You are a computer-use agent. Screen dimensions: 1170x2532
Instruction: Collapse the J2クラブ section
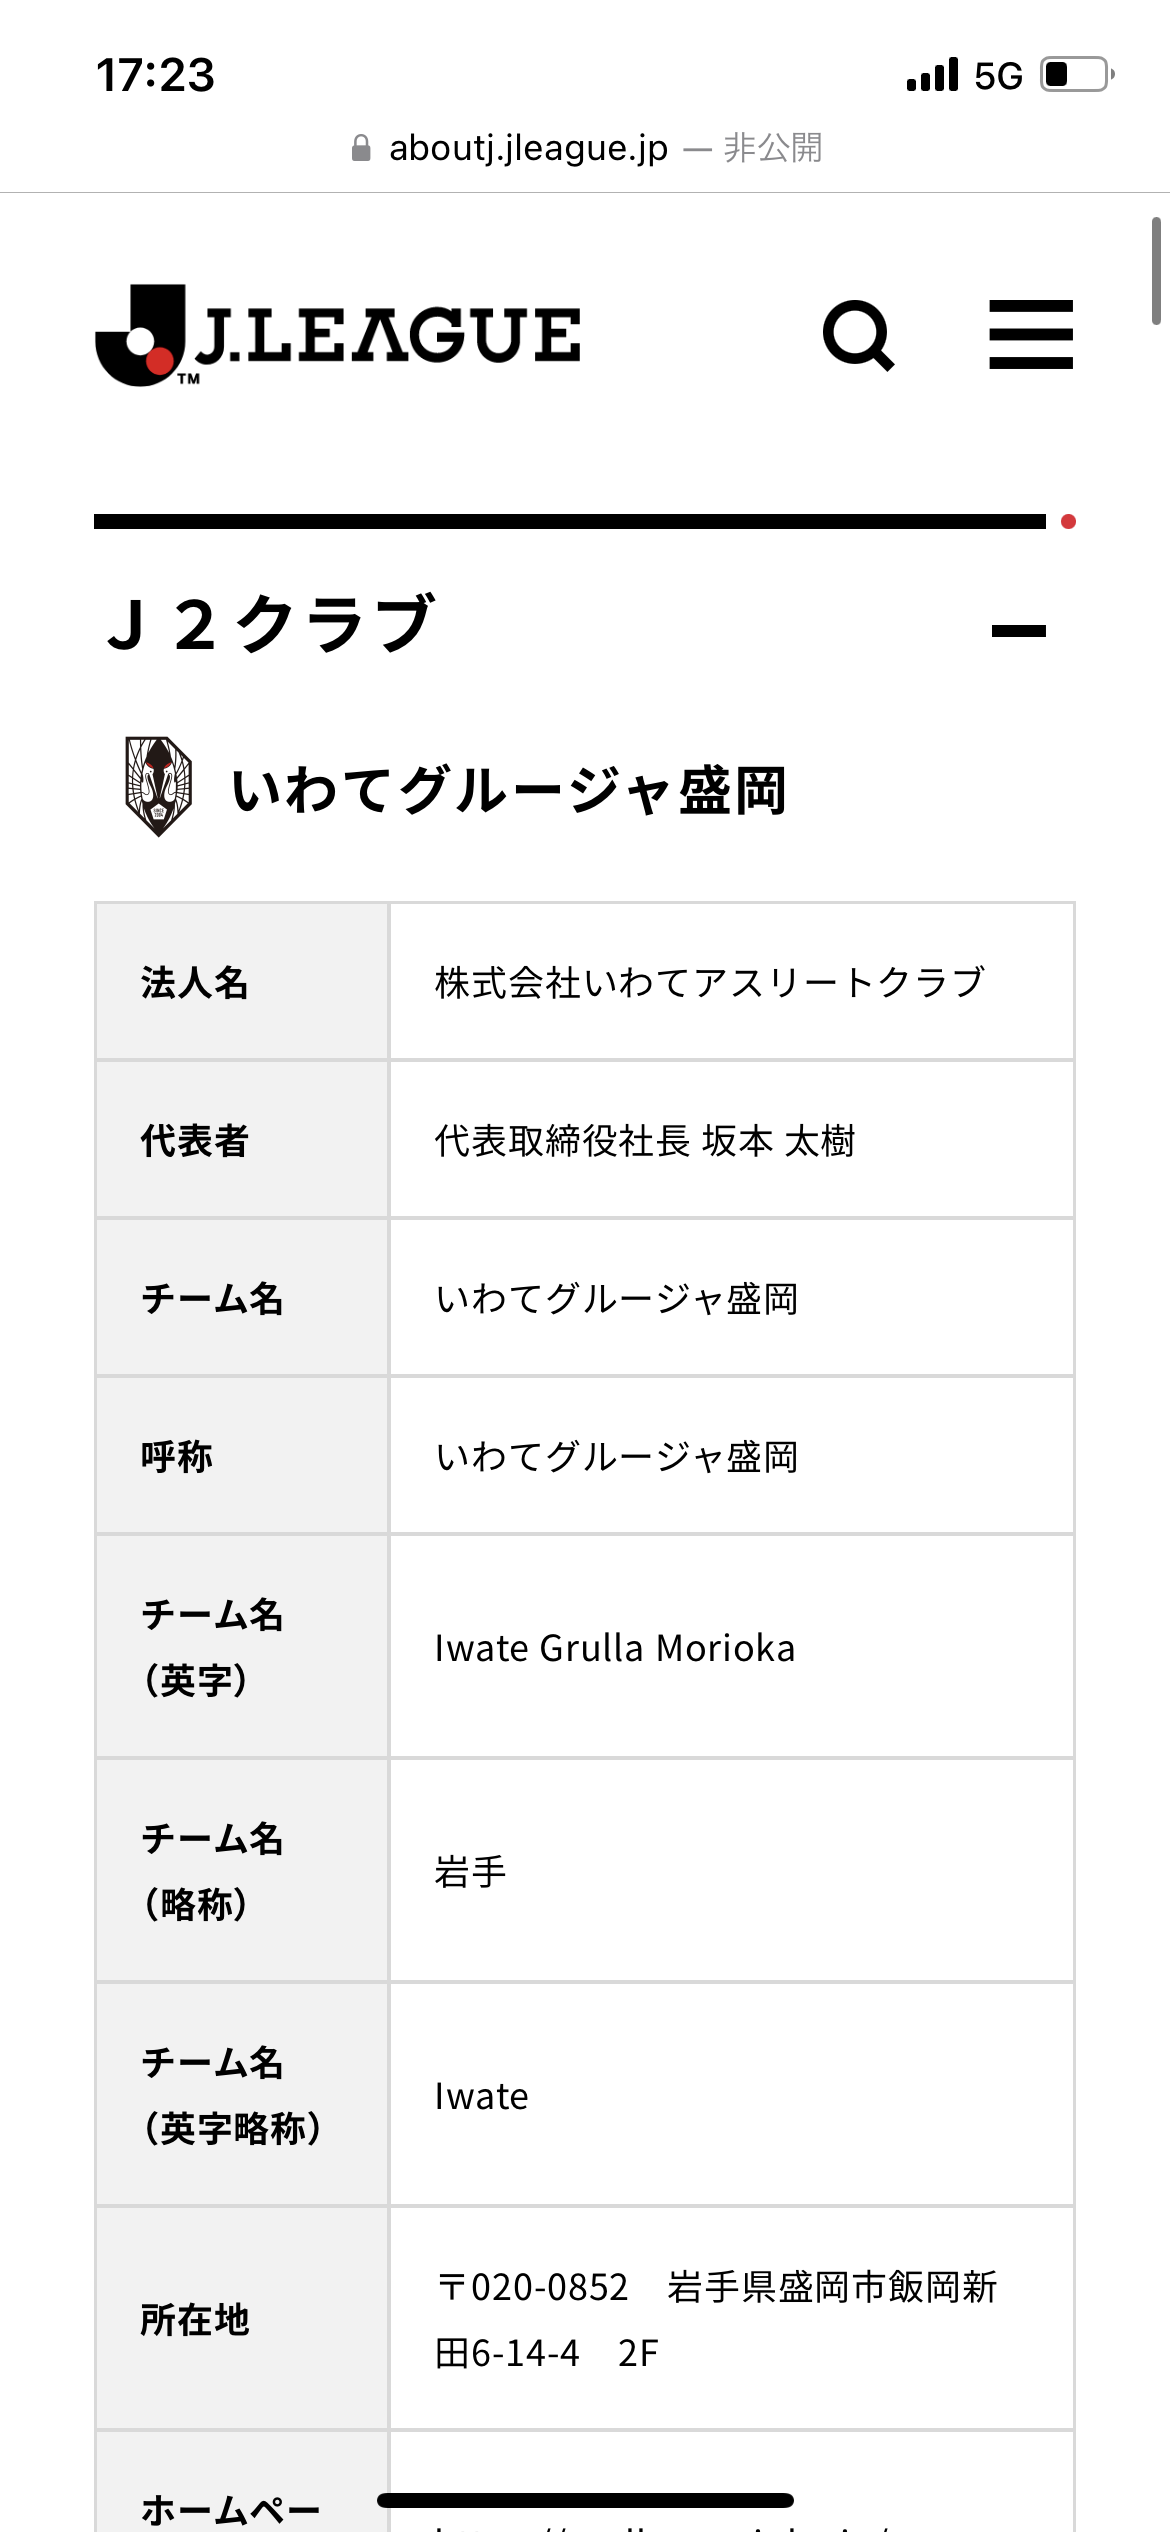click(x=1018, y=631)
